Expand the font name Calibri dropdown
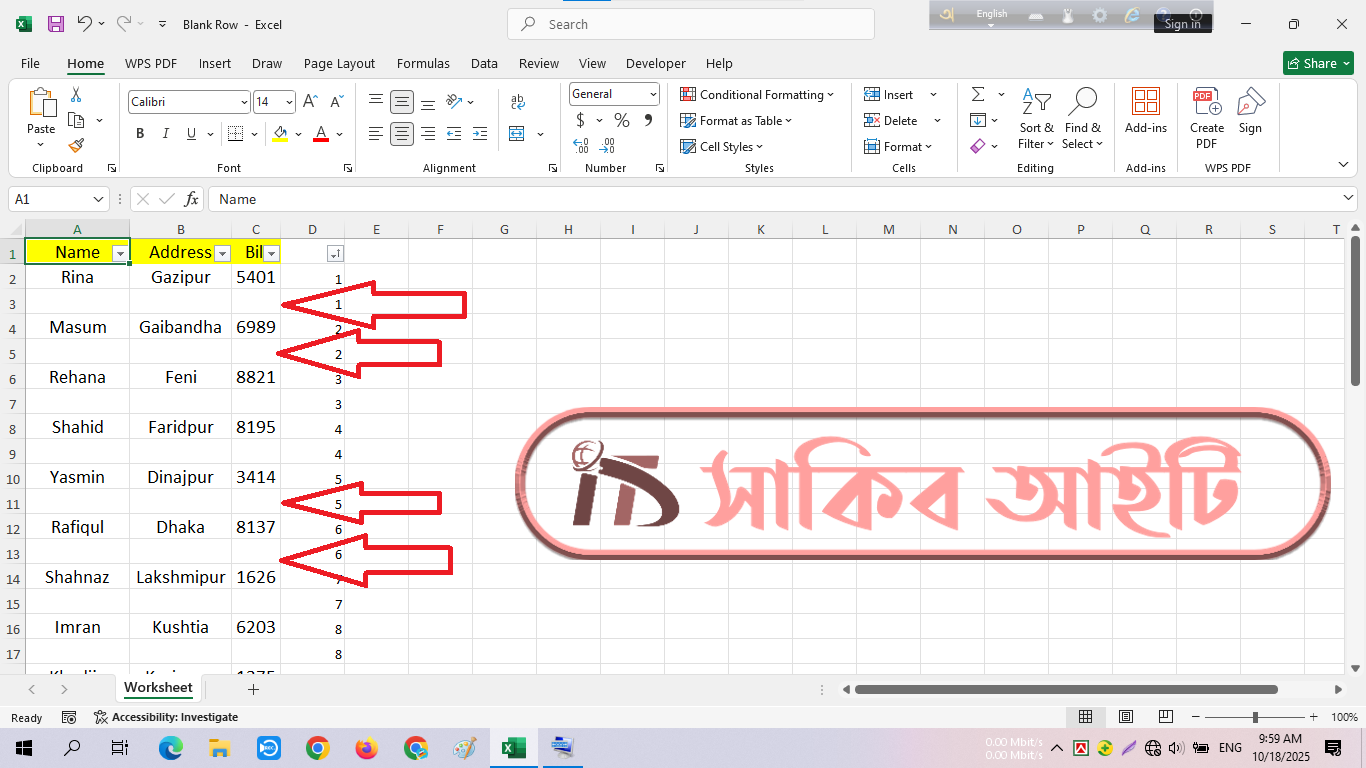 (x=244, y=102)
